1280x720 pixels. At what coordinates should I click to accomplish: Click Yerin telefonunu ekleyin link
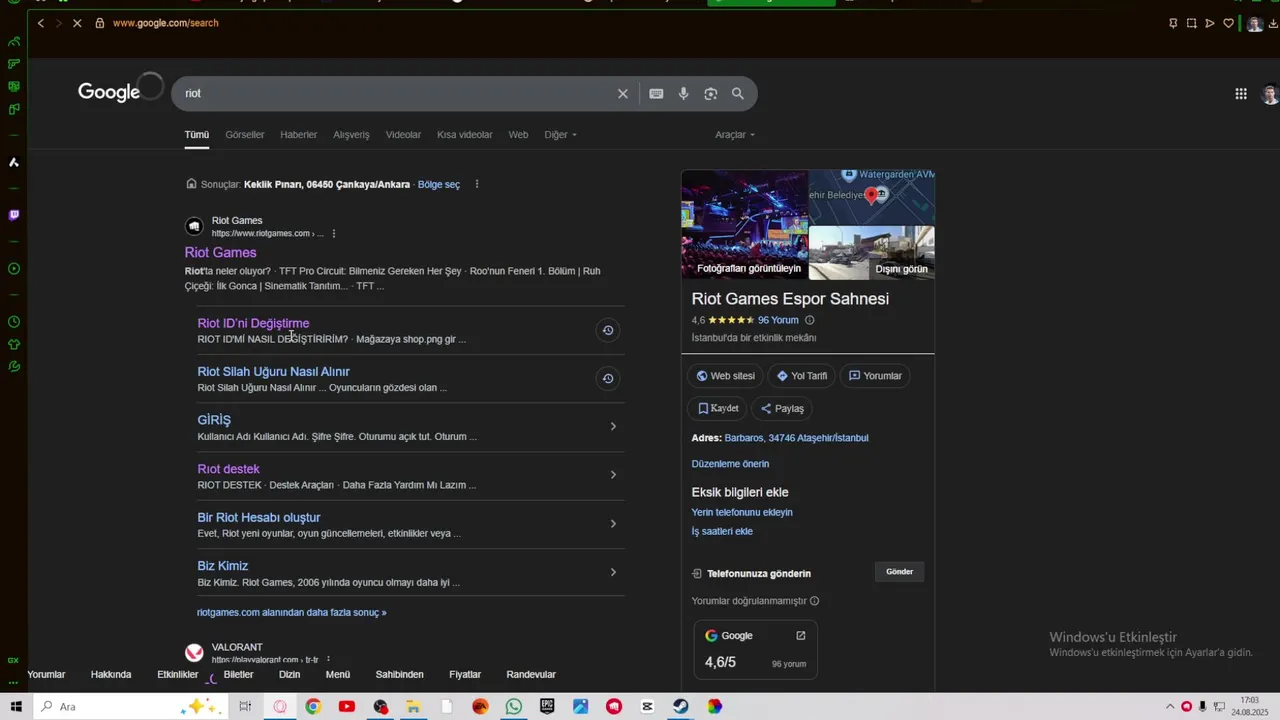(742, 512)
